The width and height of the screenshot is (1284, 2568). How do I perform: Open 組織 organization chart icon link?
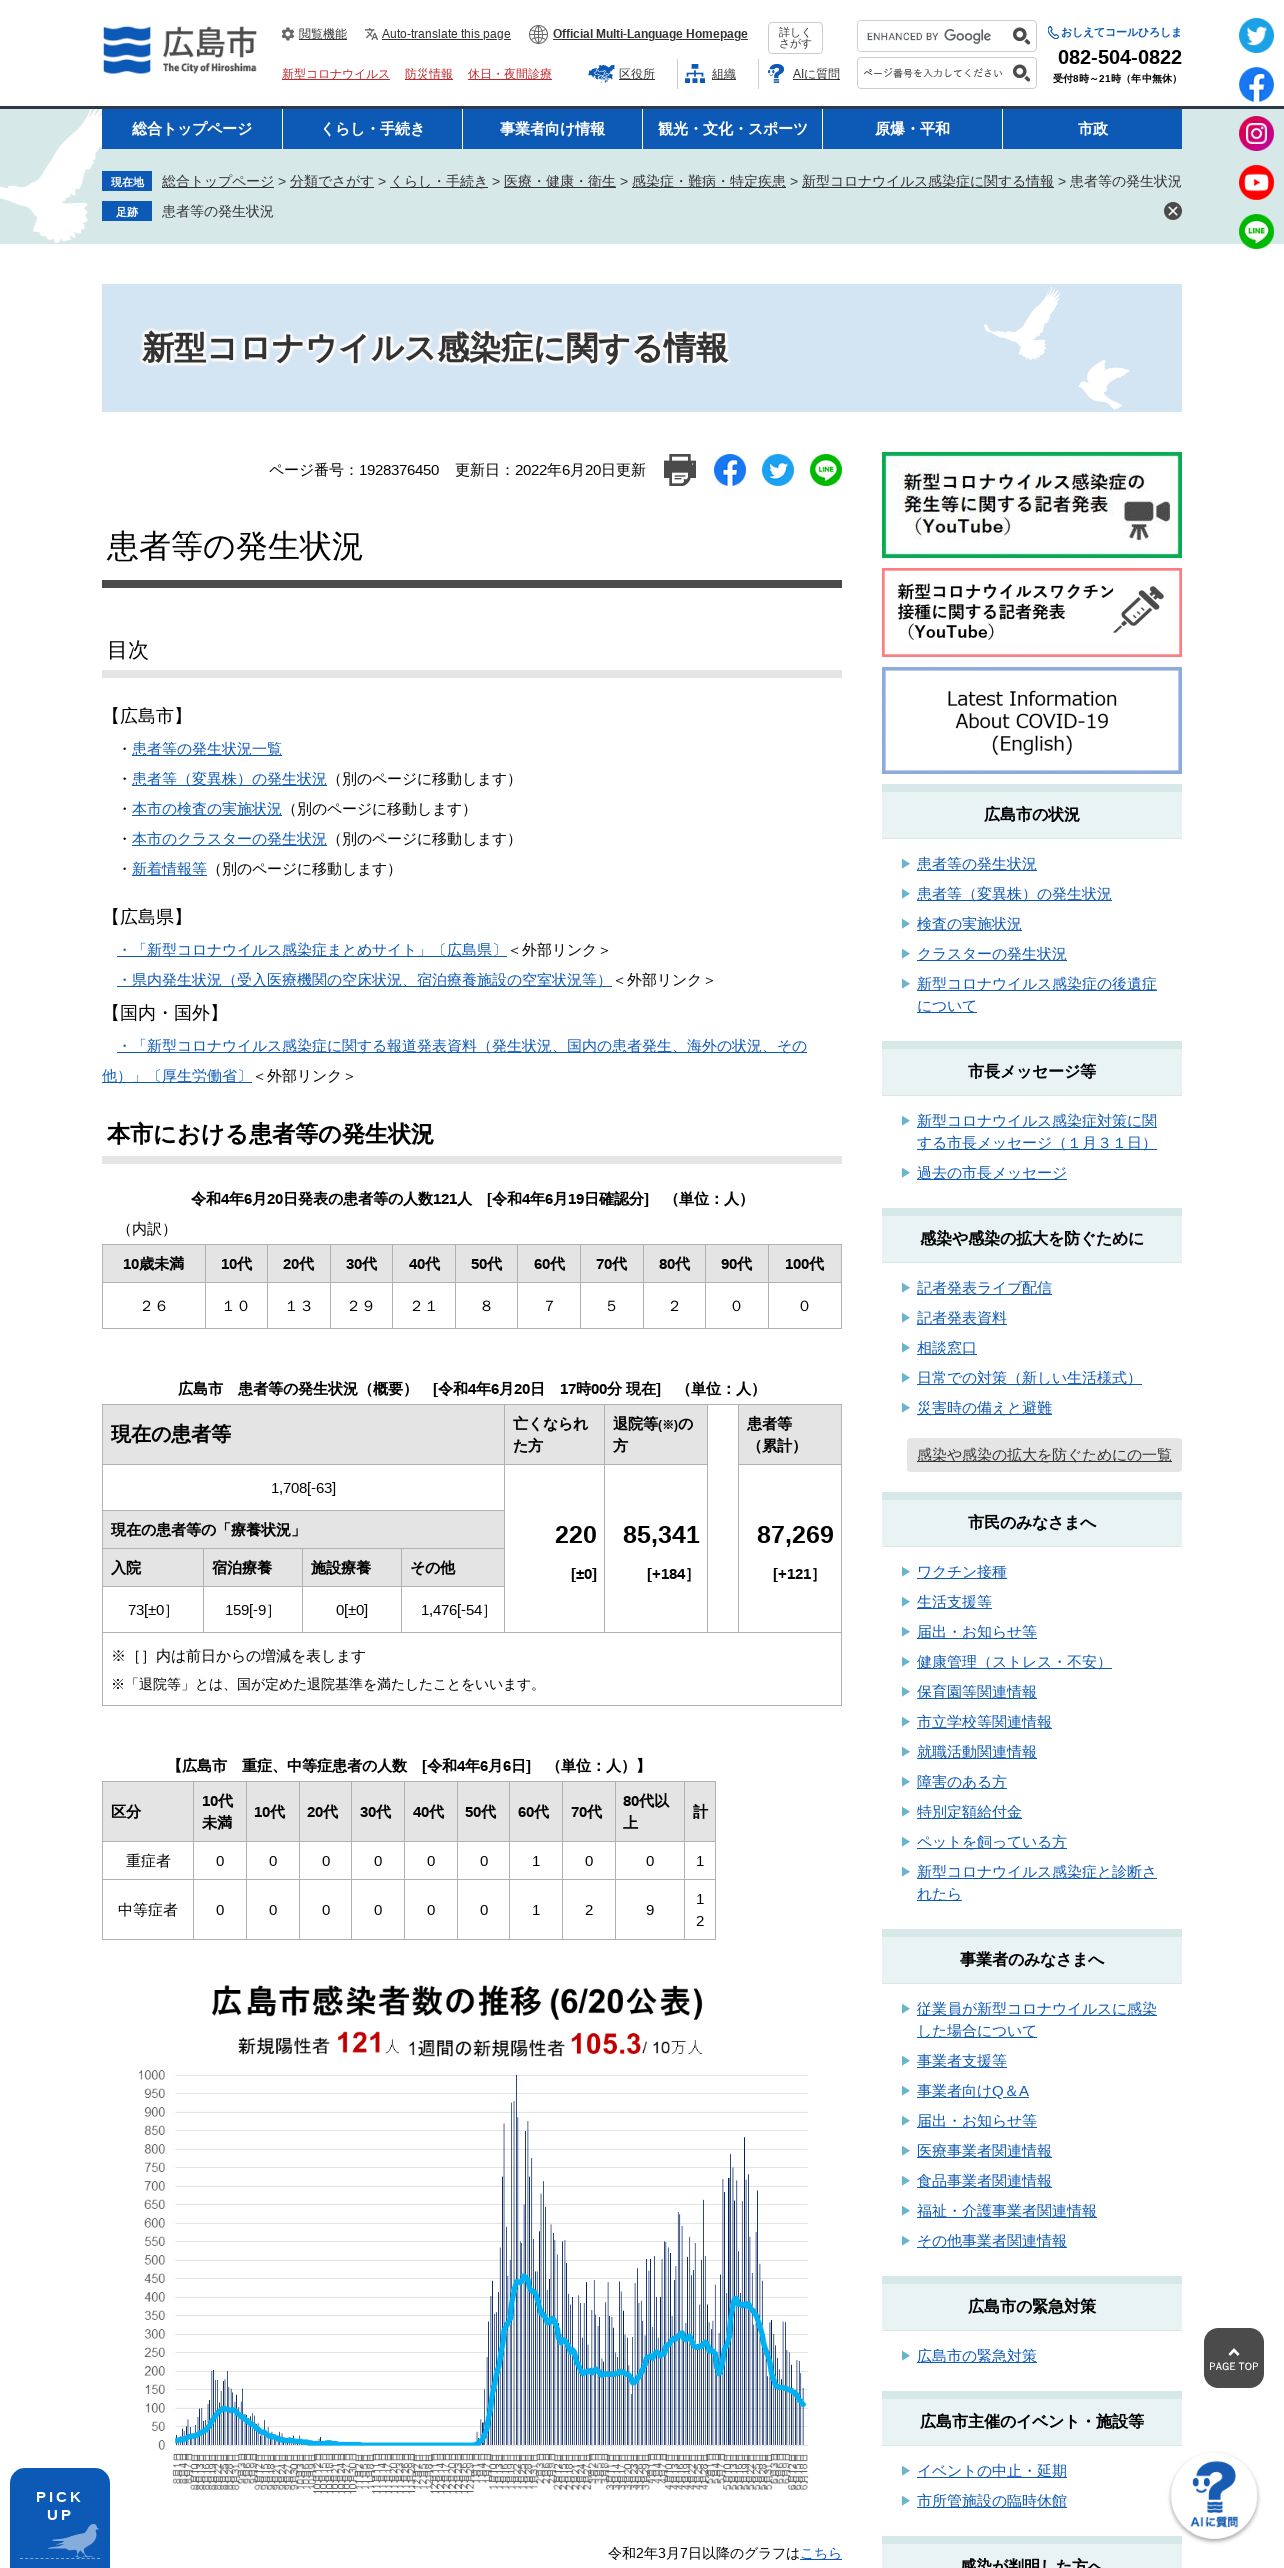click(x=711, y=74)
